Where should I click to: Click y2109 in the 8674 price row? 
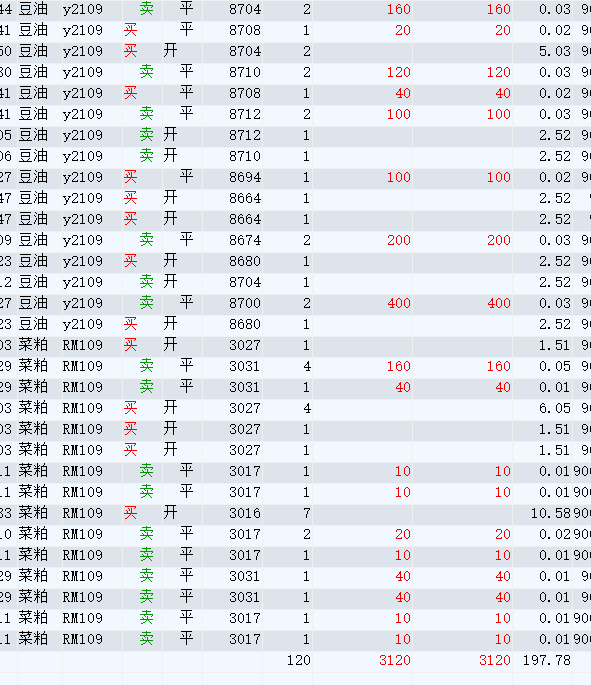[83, 240]
